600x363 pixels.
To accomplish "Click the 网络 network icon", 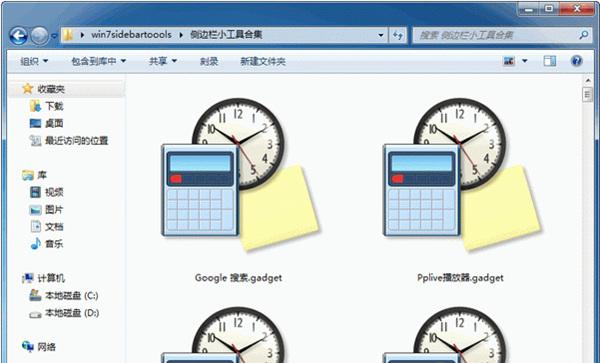I will [x=28, y=347].
